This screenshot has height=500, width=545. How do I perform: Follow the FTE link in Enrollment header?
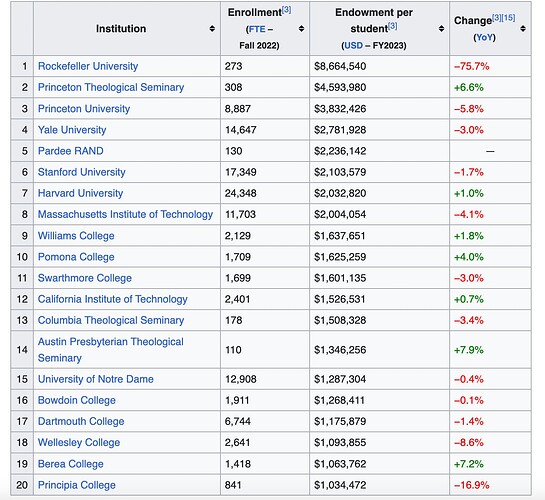click(x=257, y=29)
